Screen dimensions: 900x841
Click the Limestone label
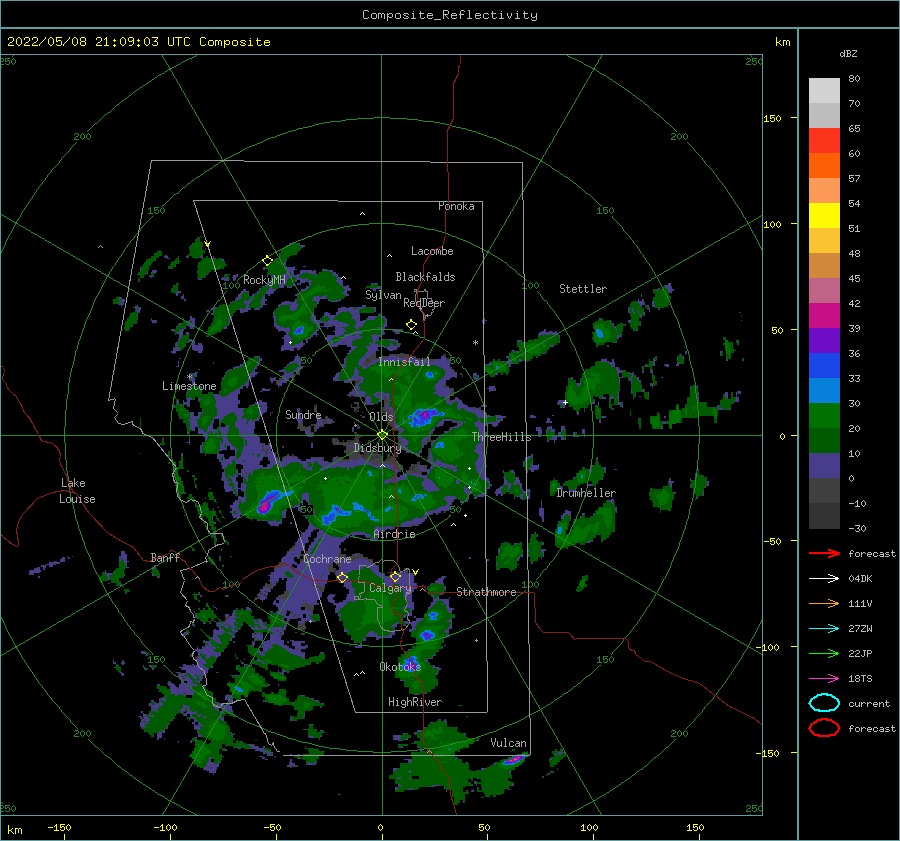coord(189,386)
